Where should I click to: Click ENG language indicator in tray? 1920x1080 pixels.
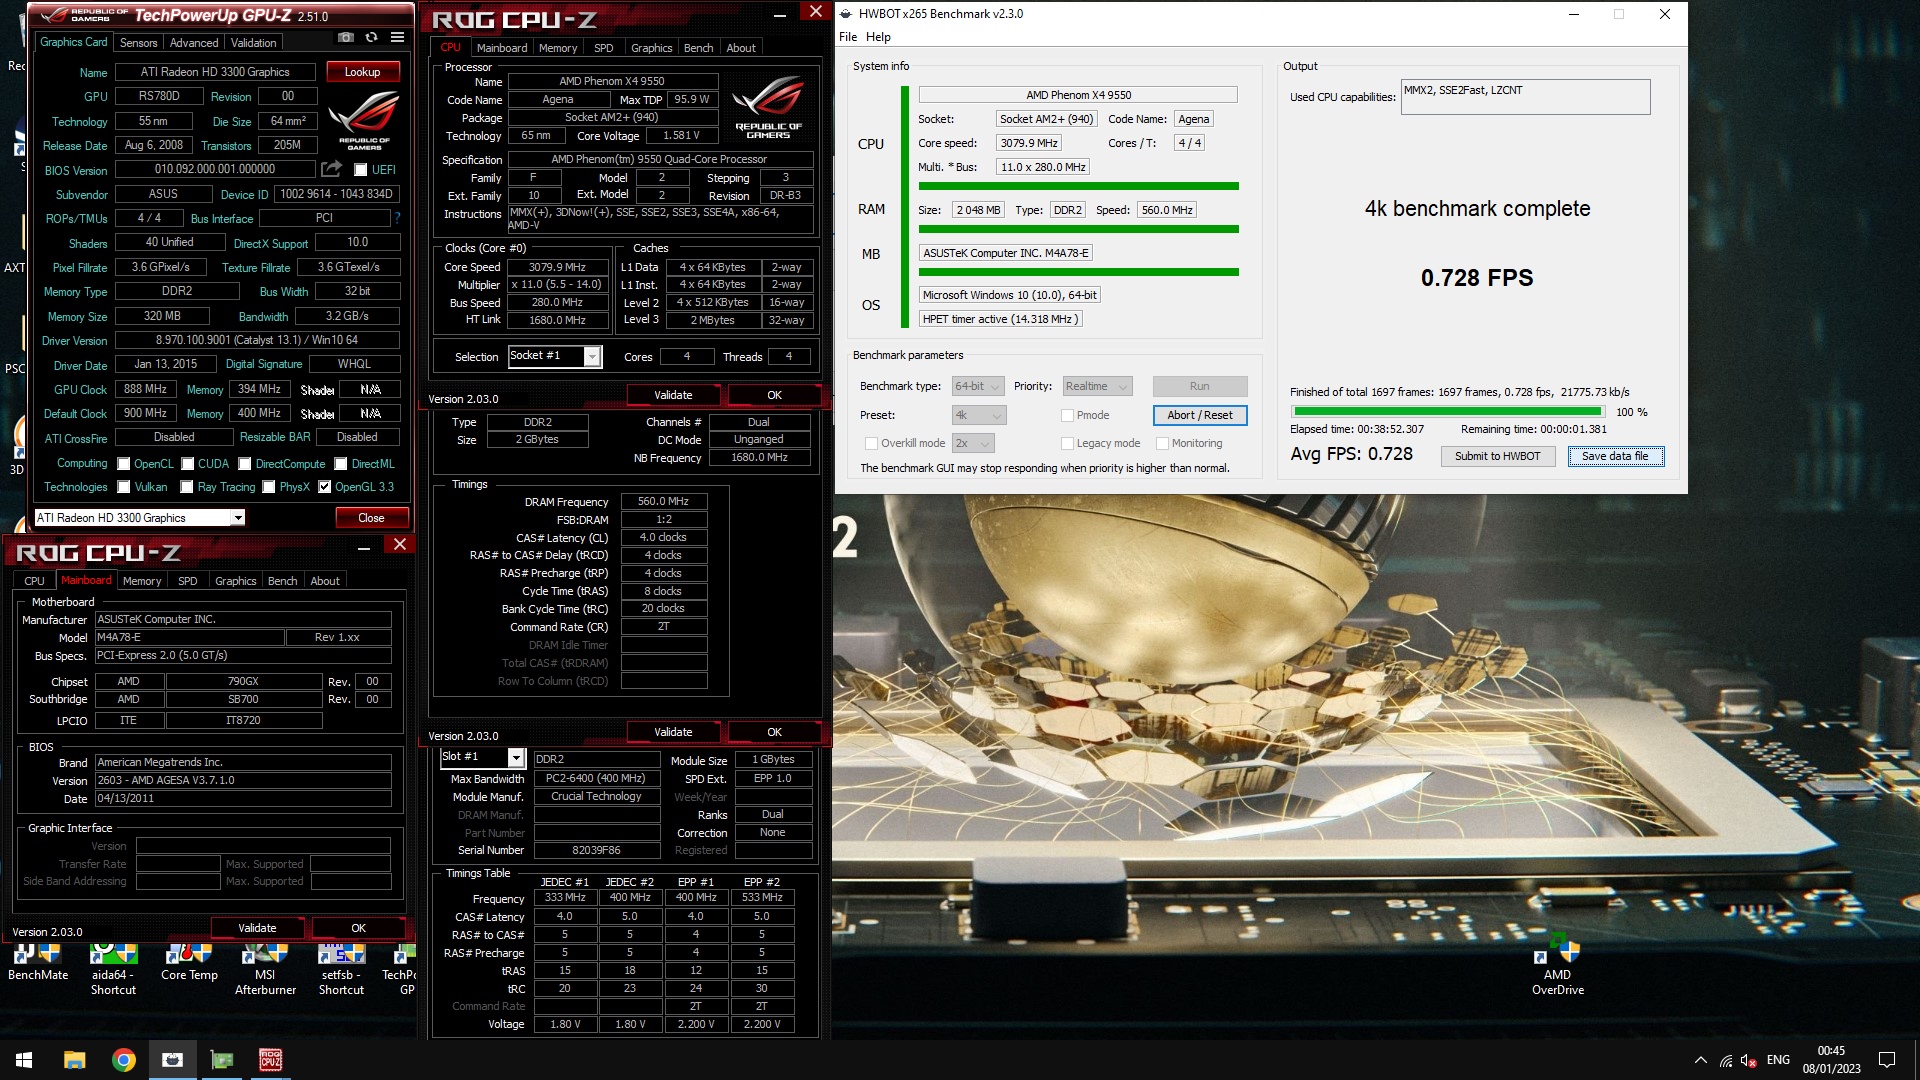point(1778,1060)
